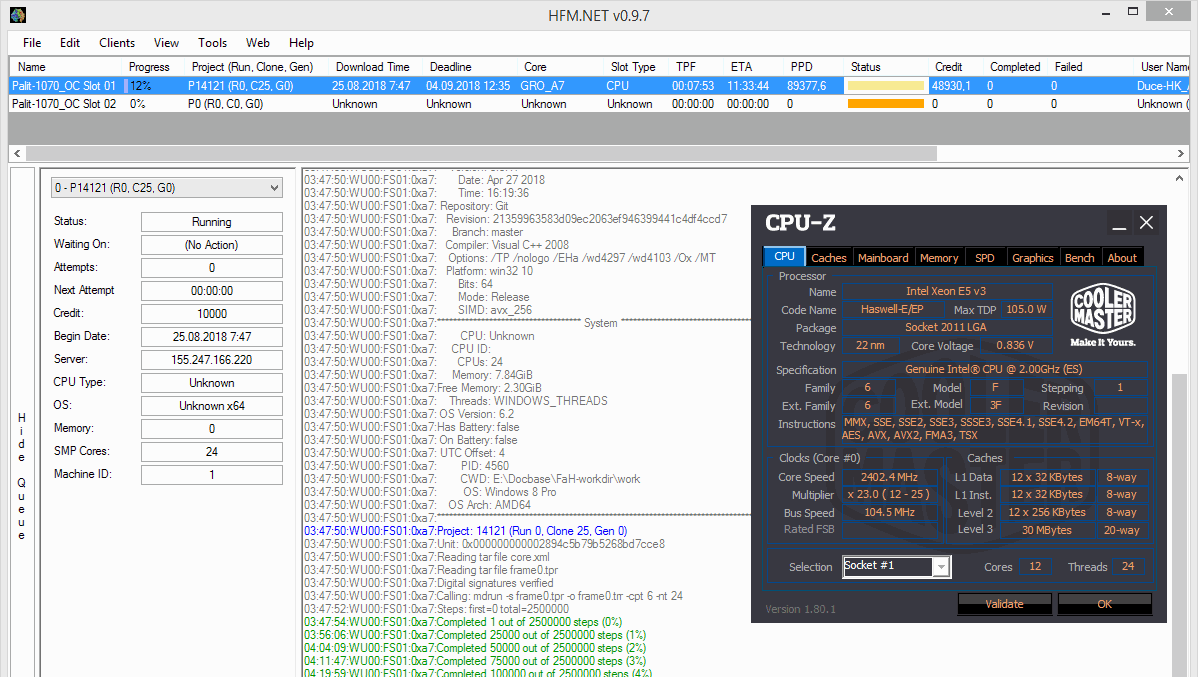Sort by the Completed column header
Image resolution: width=1198 pixels, height=677 pixels.
pos(1015,67)
